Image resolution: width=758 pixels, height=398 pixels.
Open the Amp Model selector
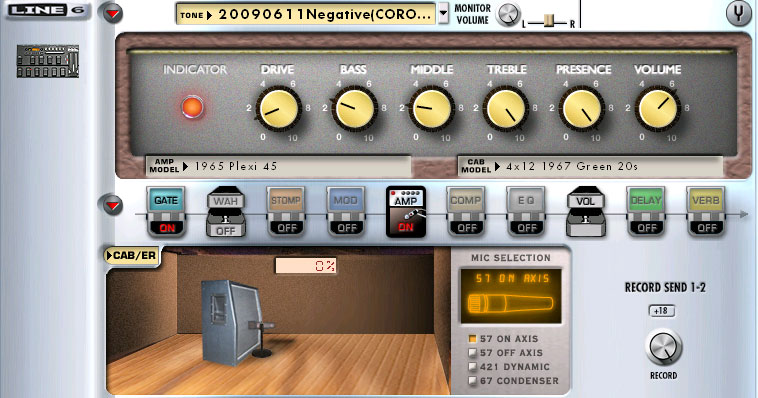pos(278,167)
